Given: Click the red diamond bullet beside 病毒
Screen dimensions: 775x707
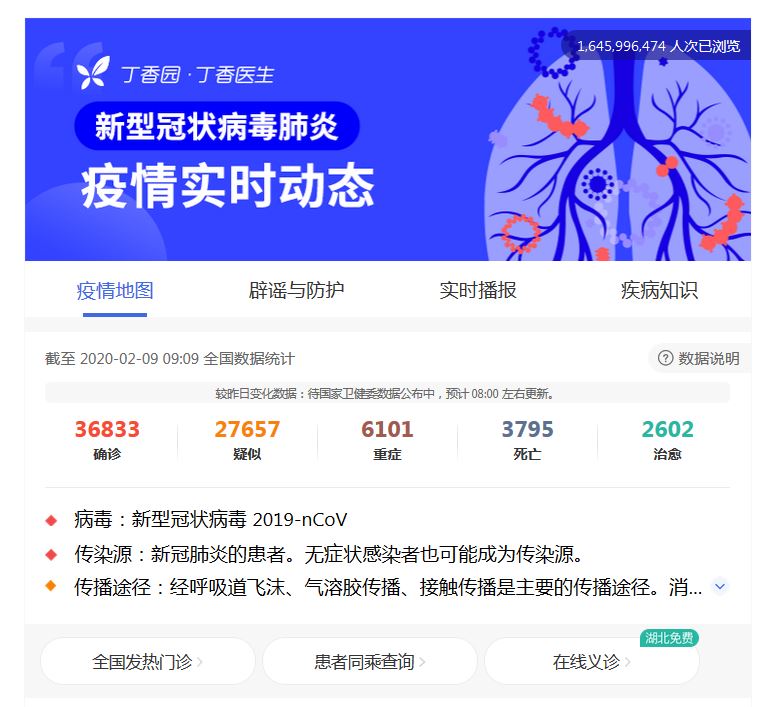Looking at the screenshot, I should click(x=51, y=521).
